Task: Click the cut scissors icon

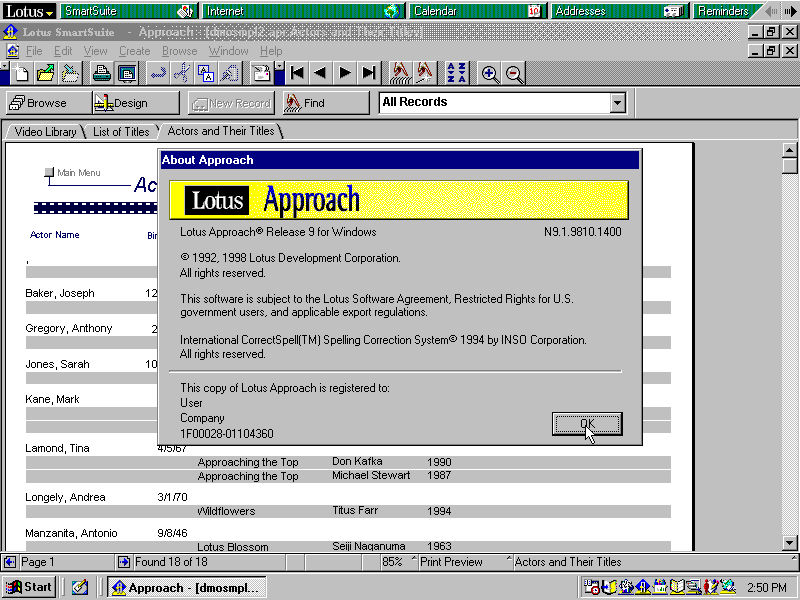Action: point(182,73)
